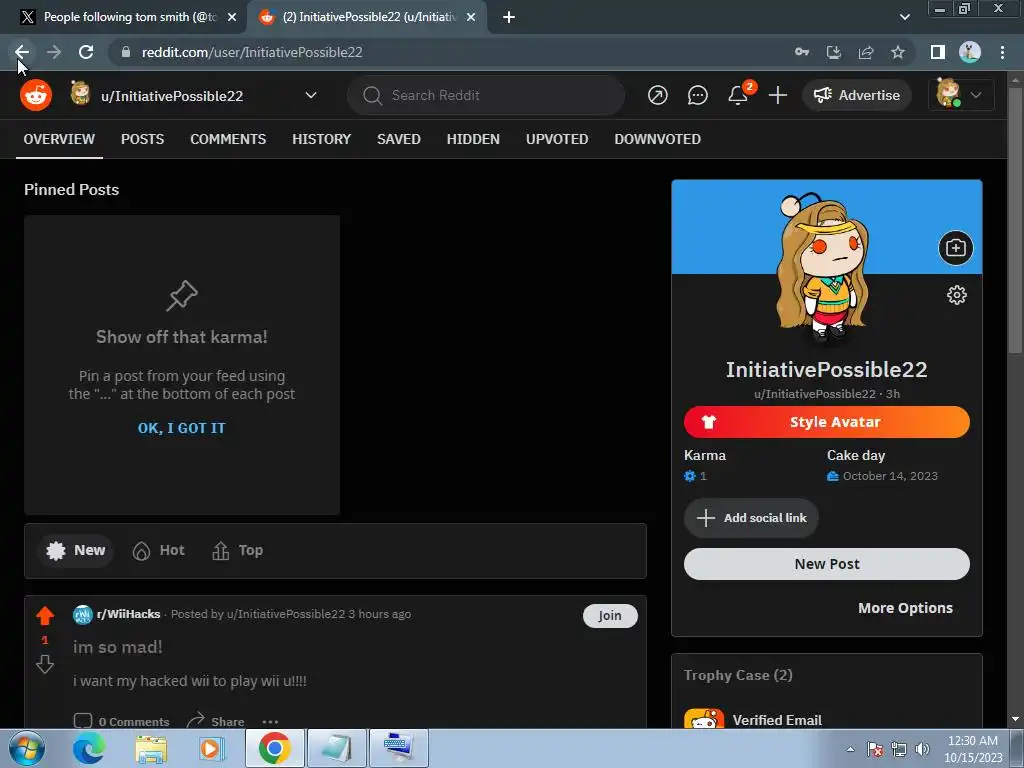
Task: Open the user account dropdown at top right
Action: 960,95
